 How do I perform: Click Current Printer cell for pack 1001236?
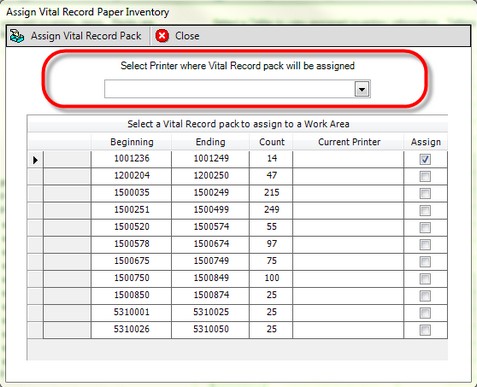[348, 159]
